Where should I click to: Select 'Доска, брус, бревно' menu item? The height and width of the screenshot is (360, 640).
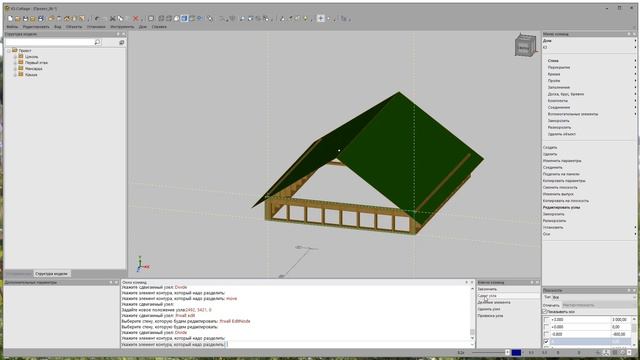point(566,94)
